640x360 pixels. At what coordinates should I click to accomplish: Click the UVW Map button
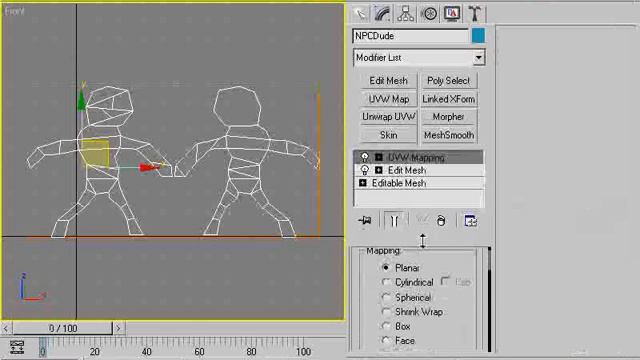388,99
